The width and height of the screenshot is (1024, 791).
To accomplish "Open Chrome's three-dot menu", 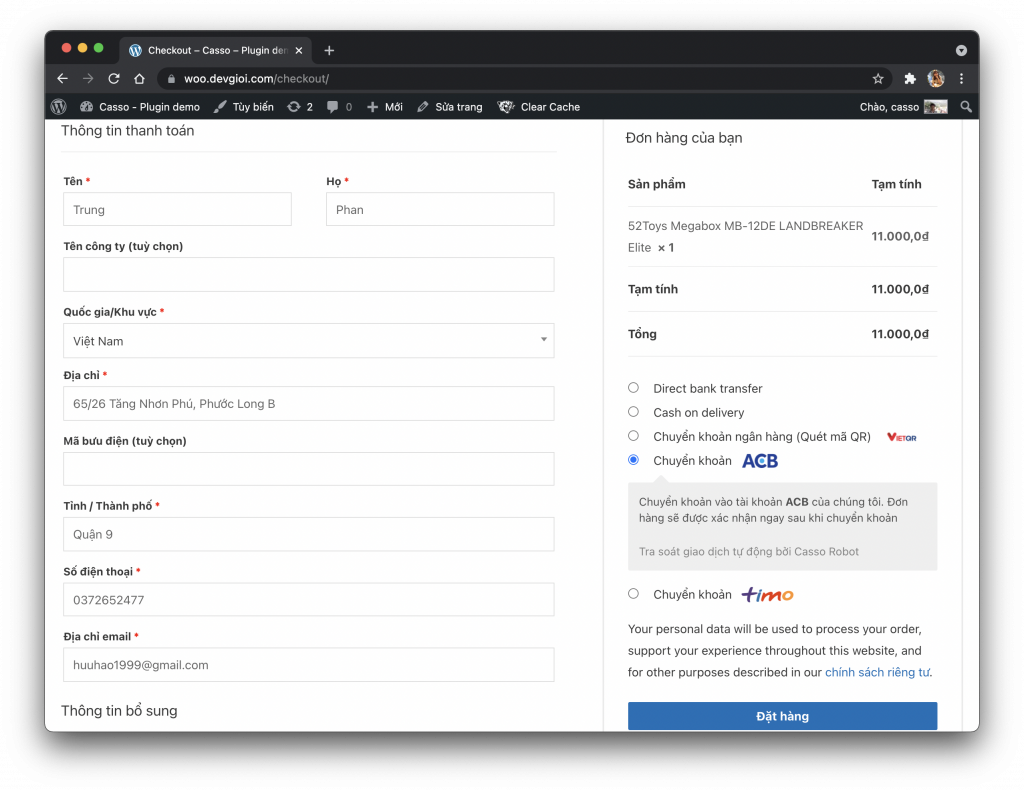I will [961, 79].
